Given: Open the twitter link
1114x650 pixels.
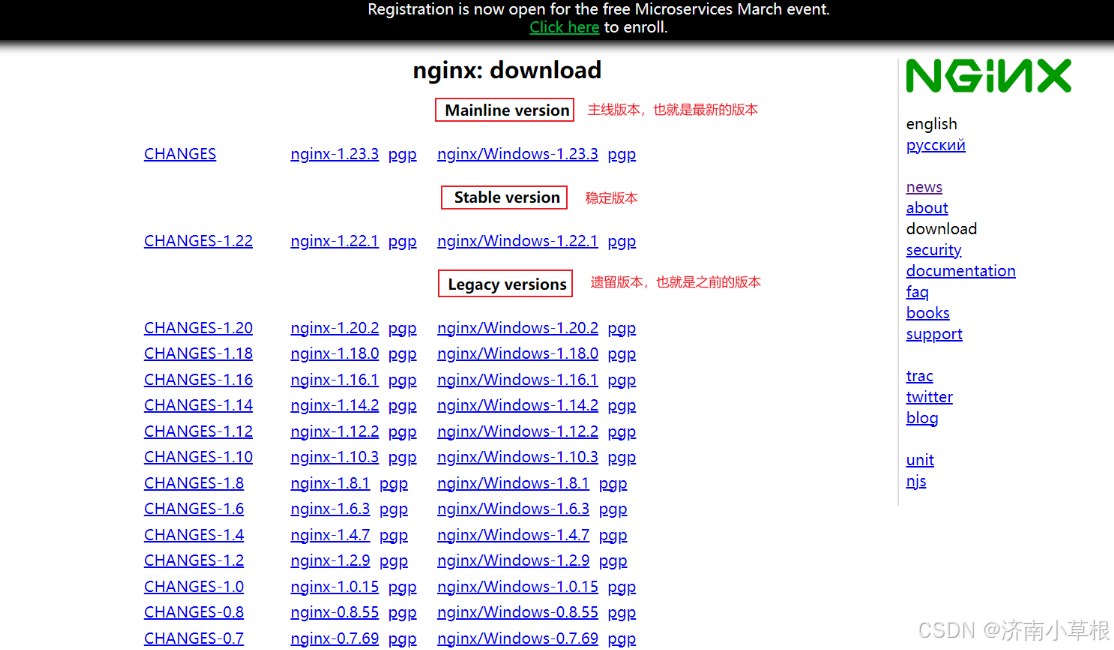Looking at the screenshot, I should pos(929,397).
